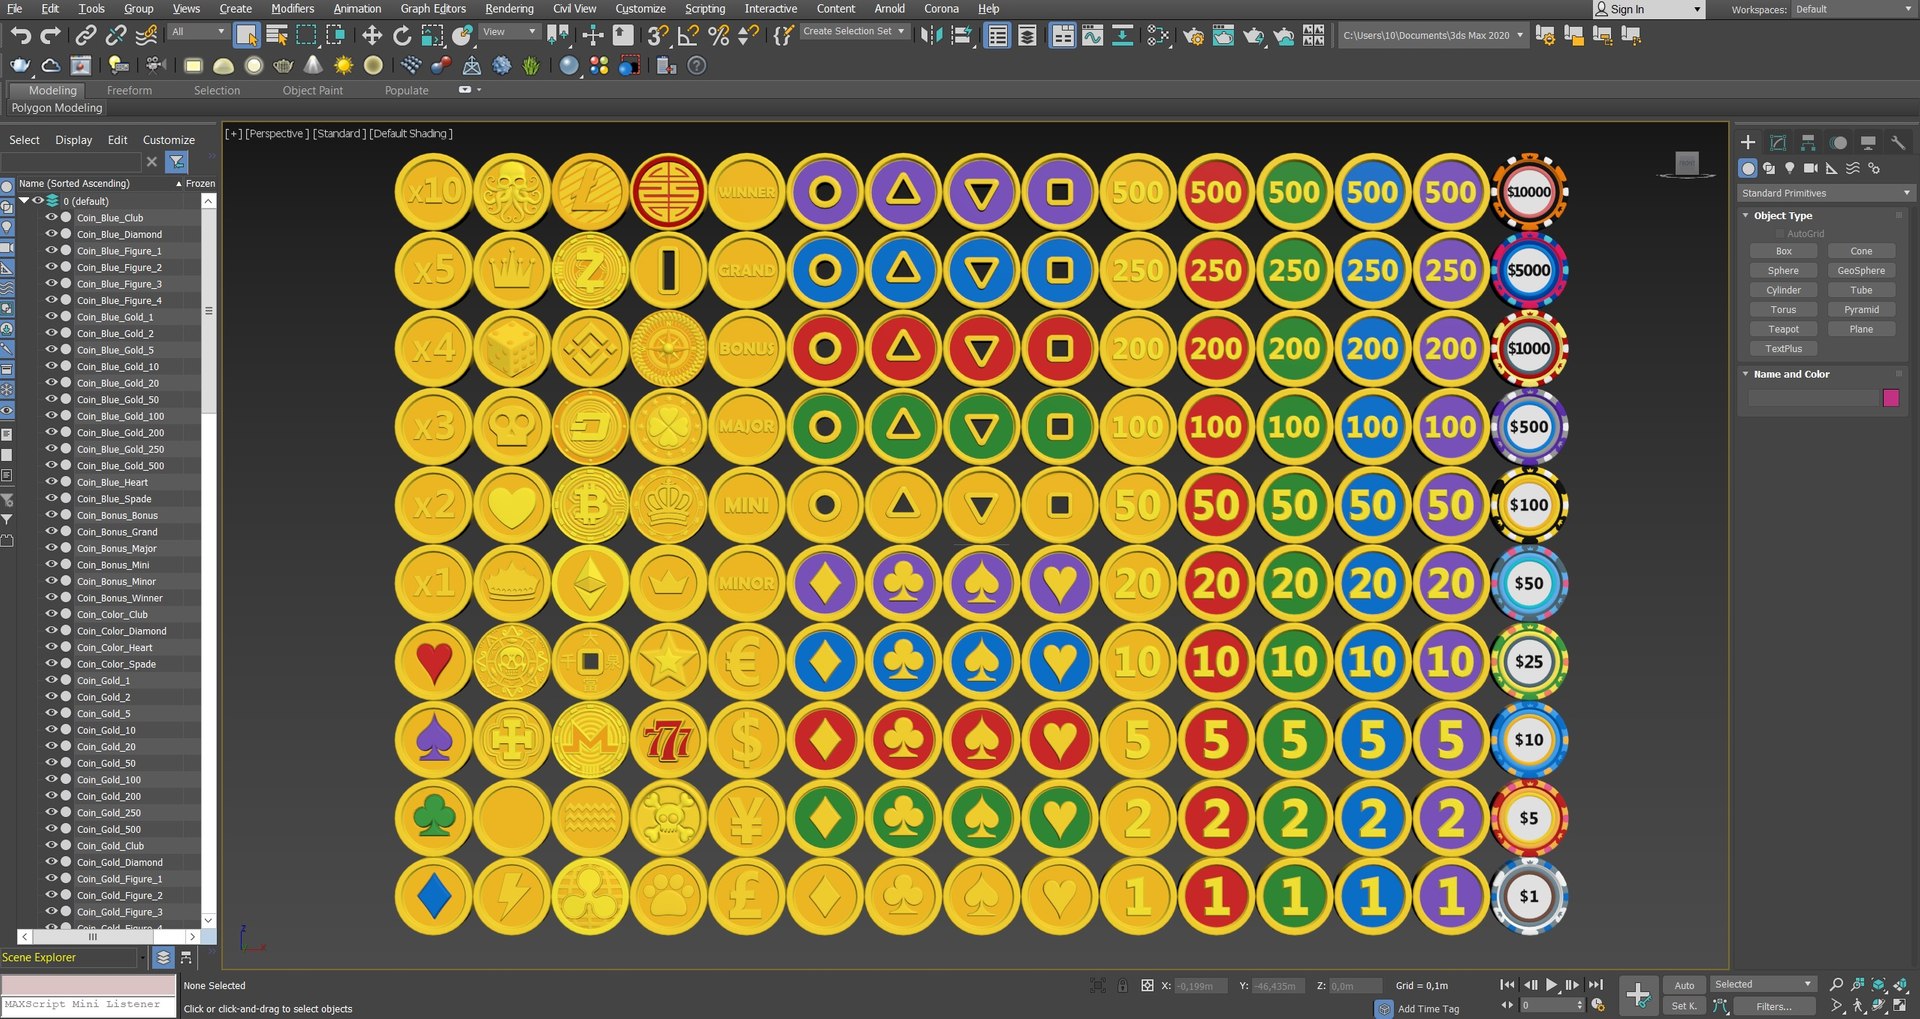Click the Set Keys plus-key button
The height and width of the screenshot is (1019, 1920).
1638,994
